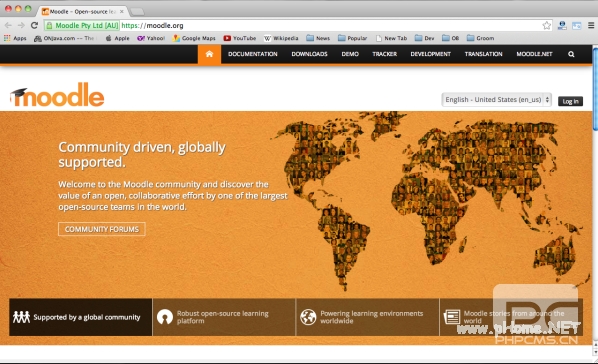The width and height of the screenshot is (598, 364).
Task: Open a new tab with the new-tab button
Action: tap(137, 12)
